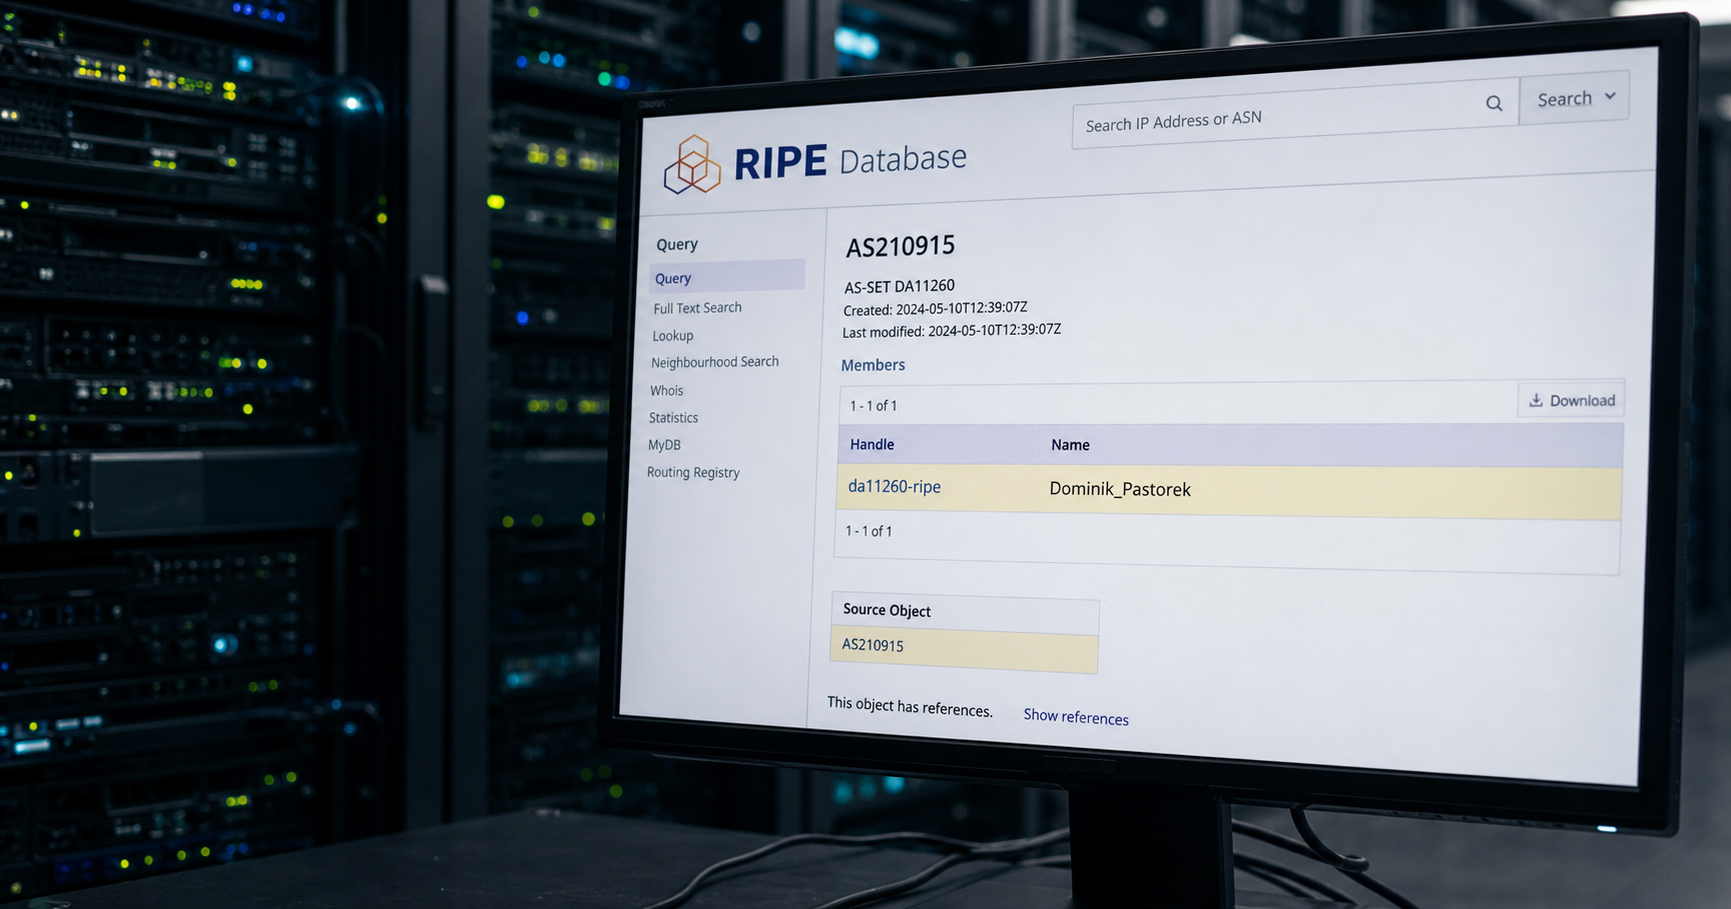Click '1 - 1 of 1' below the table

click(x=869, y=531)
